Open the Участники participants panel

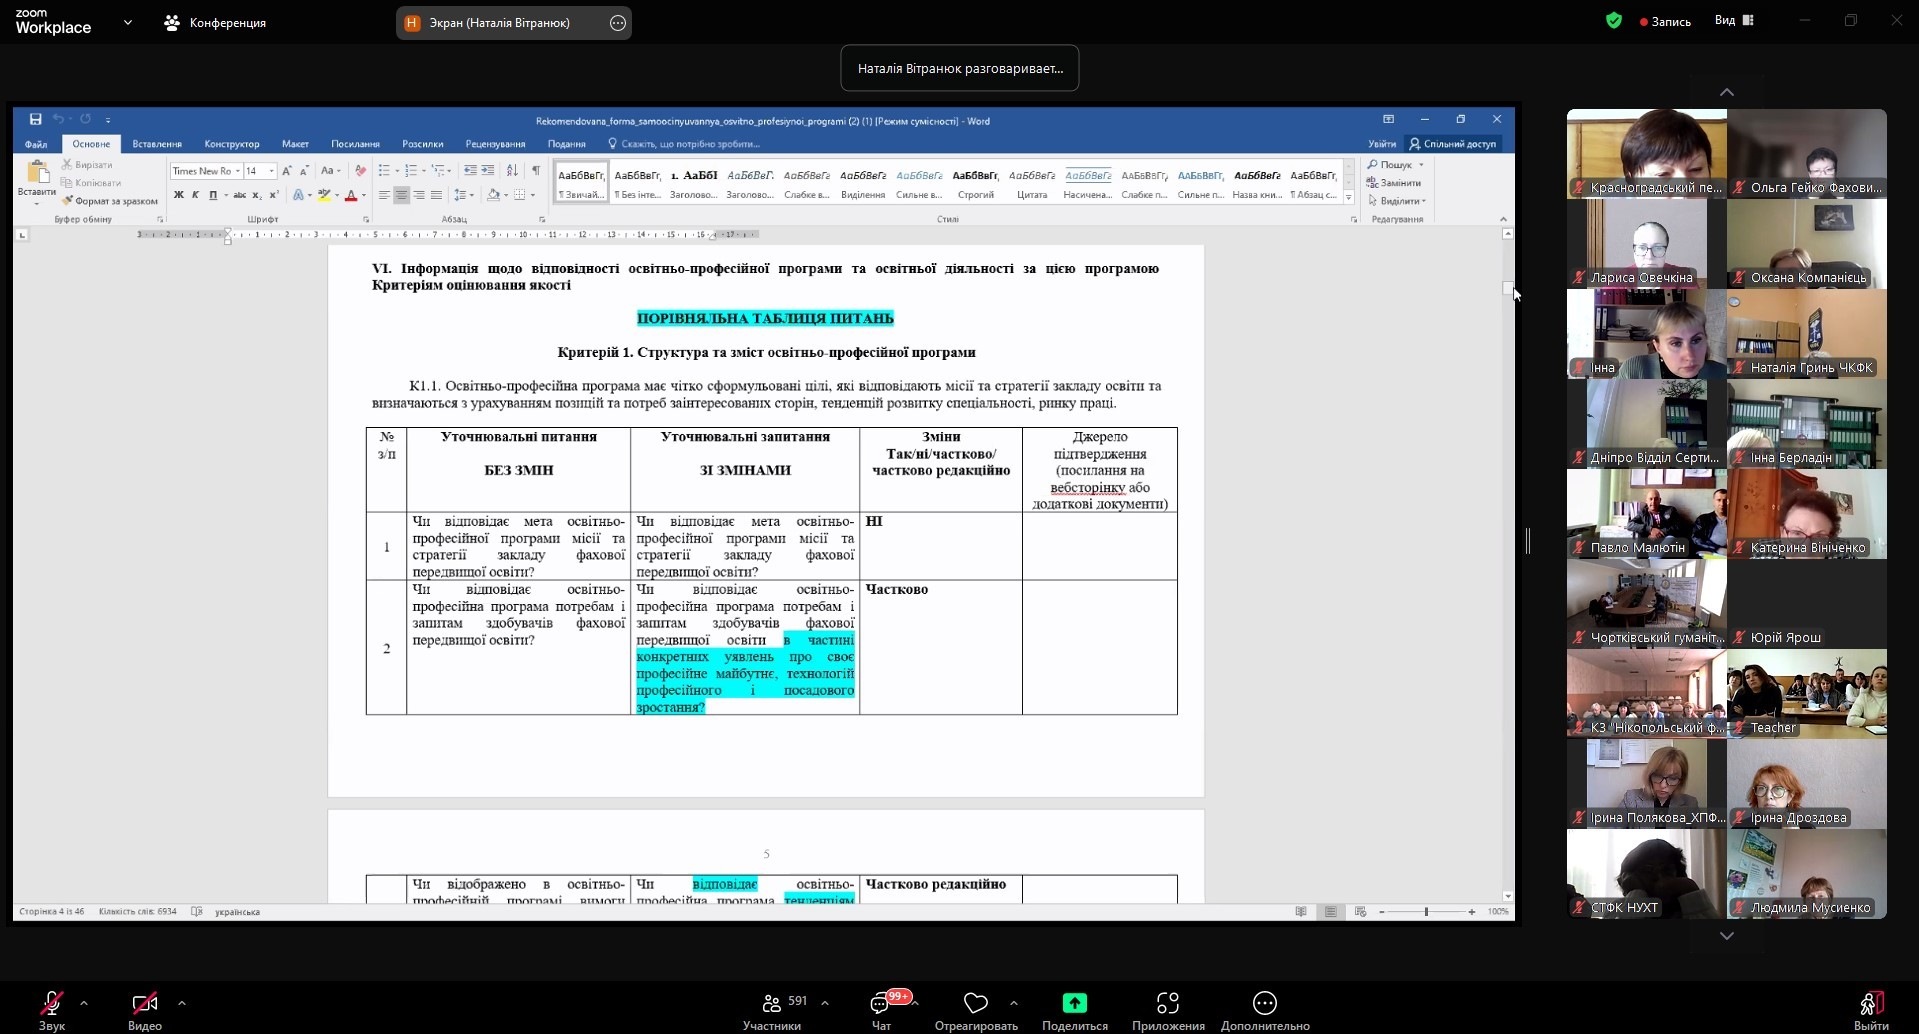click(772, 1003)
